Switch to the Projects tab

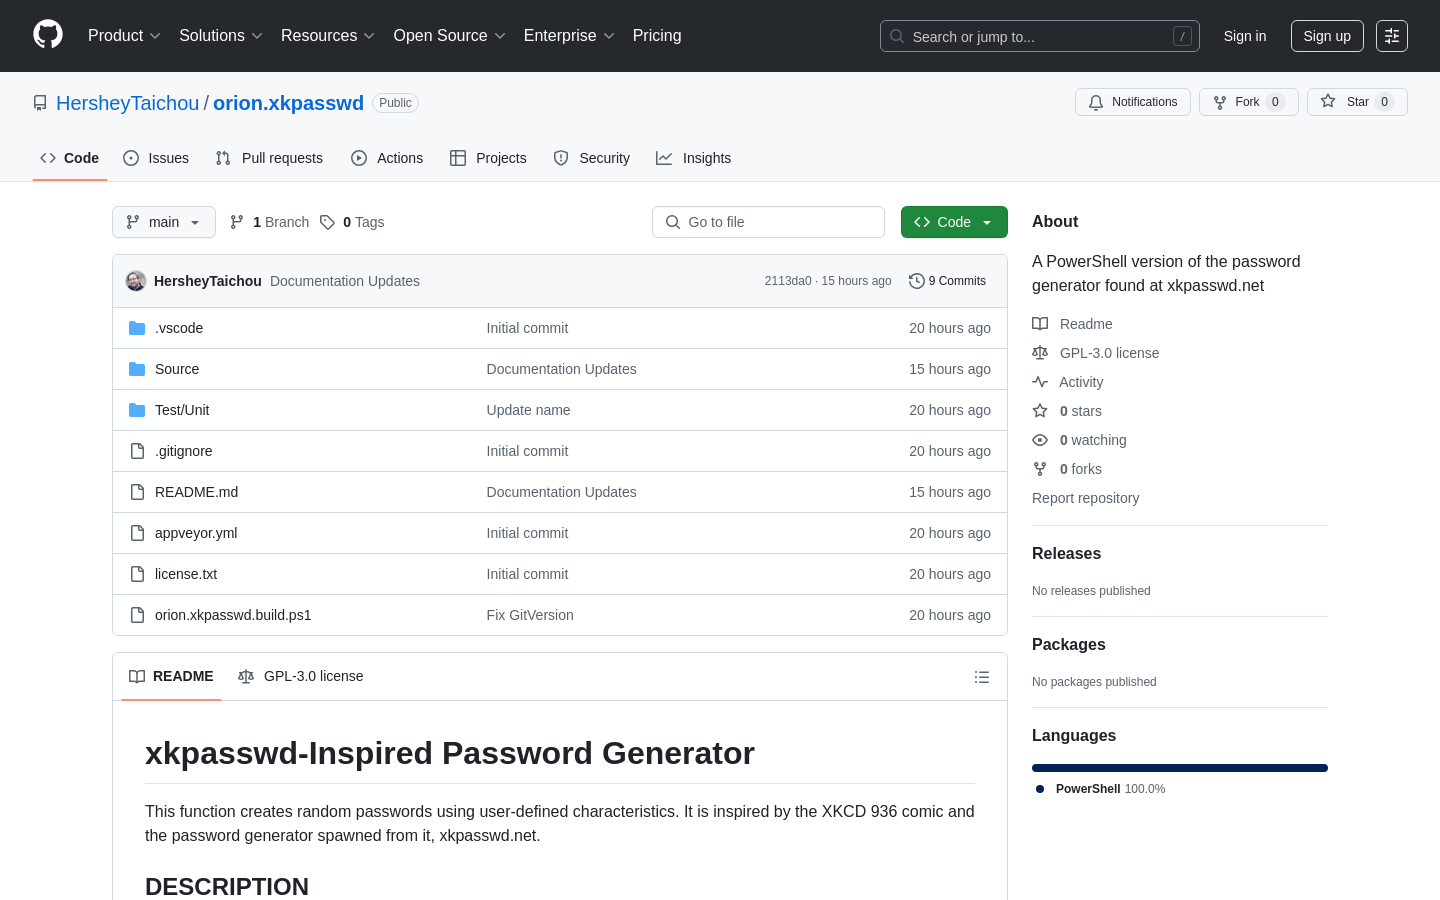coord(488,158)
